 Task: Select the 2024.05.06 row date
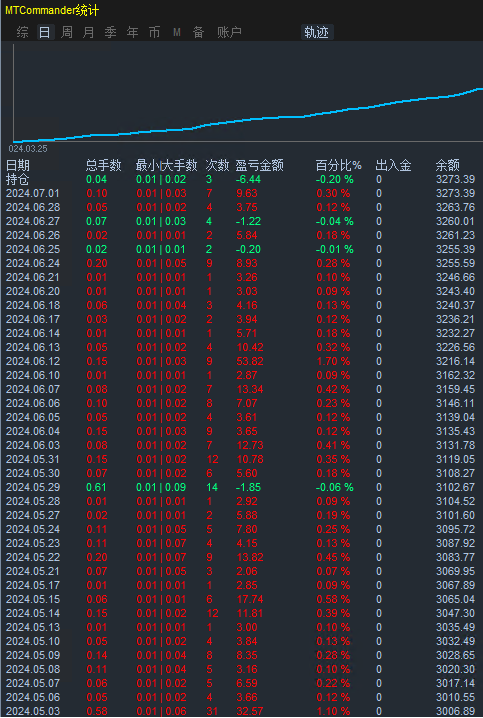[33, 697]
